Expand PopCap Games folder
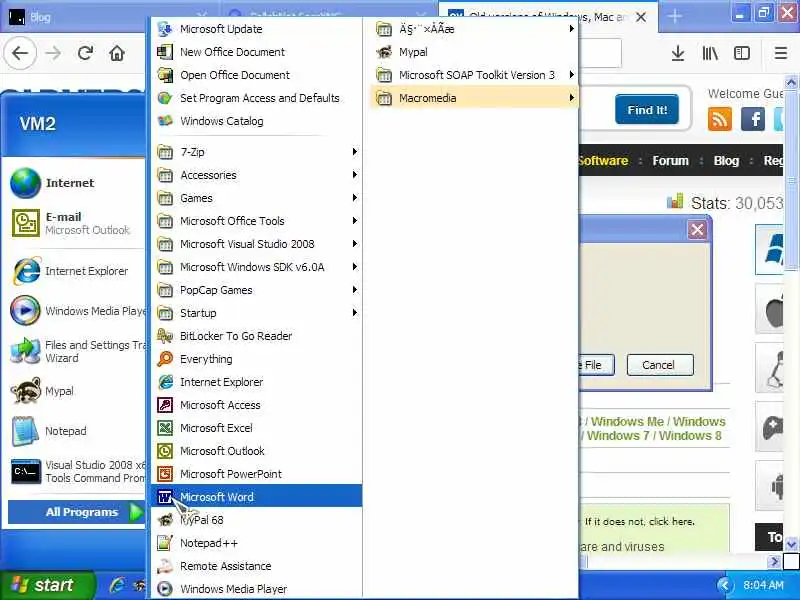 257,290
